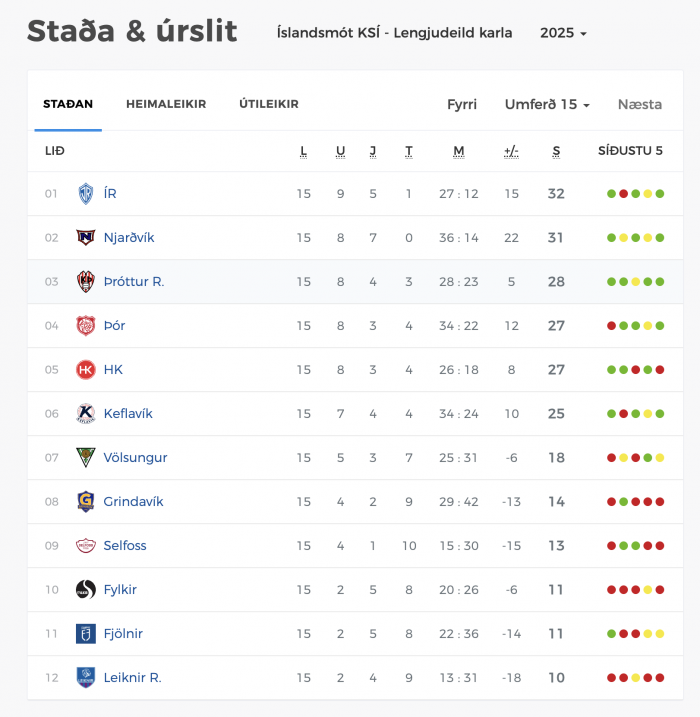Click the red HK team logo

pyautogui.click(x=85, y=369)
